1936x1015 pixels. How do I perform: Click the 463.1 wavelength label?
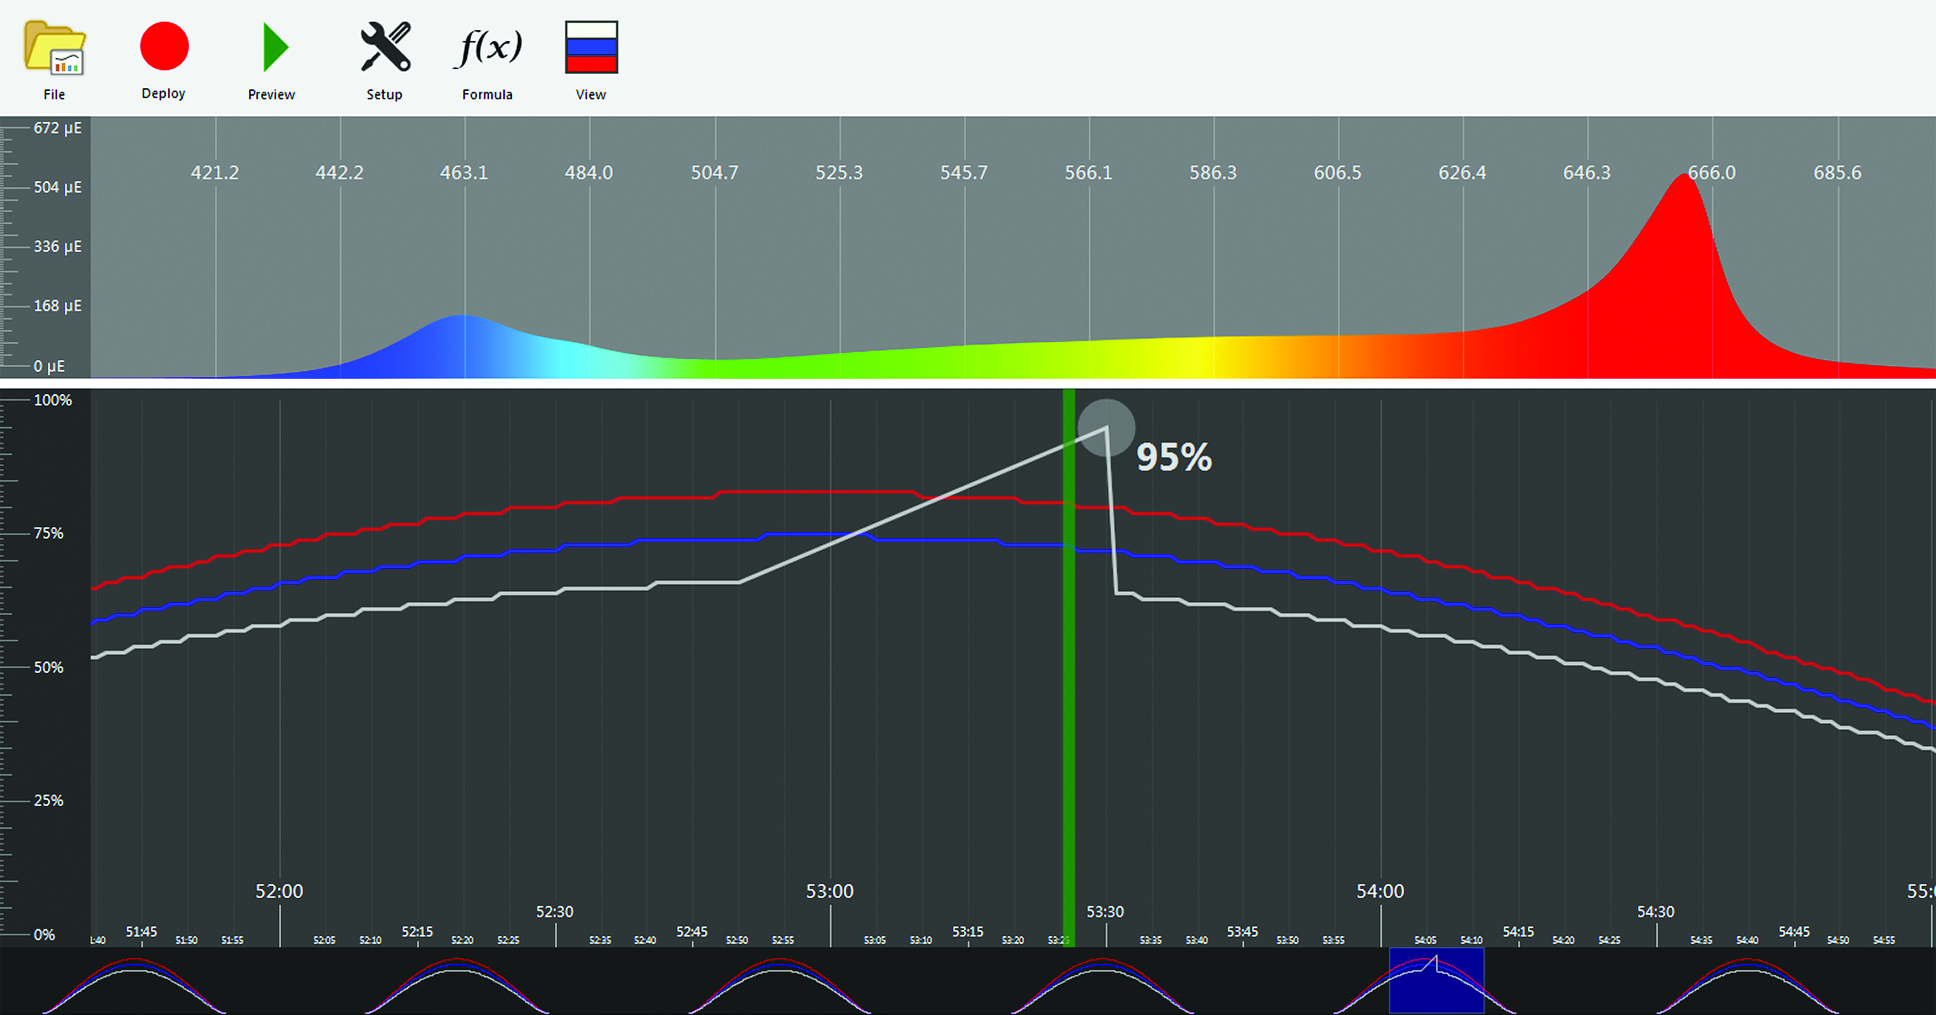point(464,173)
